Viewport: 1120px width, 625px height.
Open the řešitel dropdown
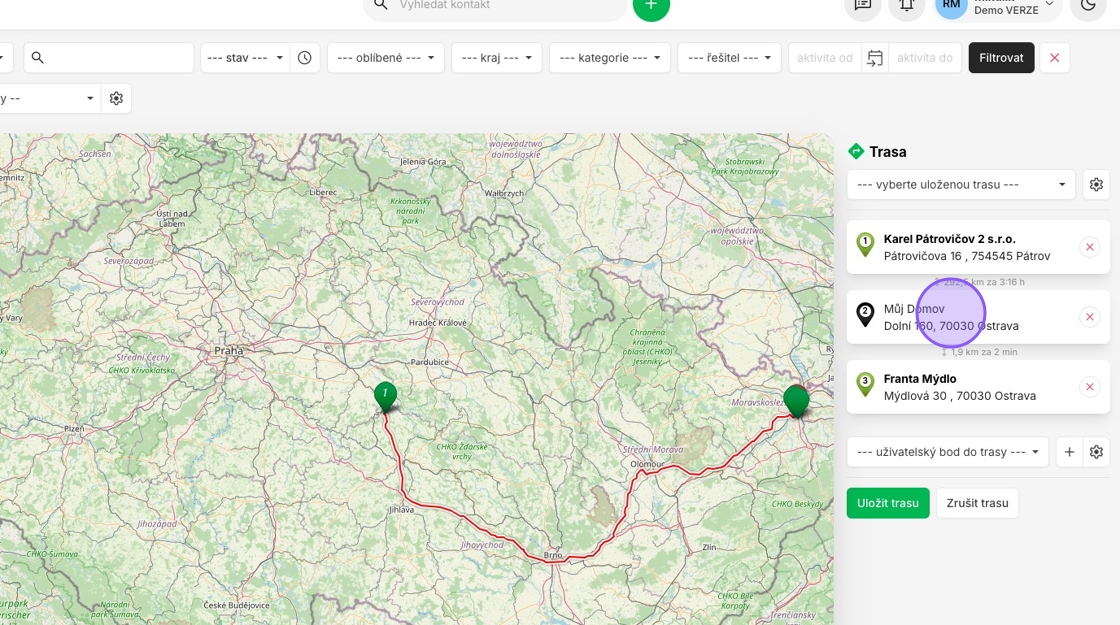tap(729, 58)
